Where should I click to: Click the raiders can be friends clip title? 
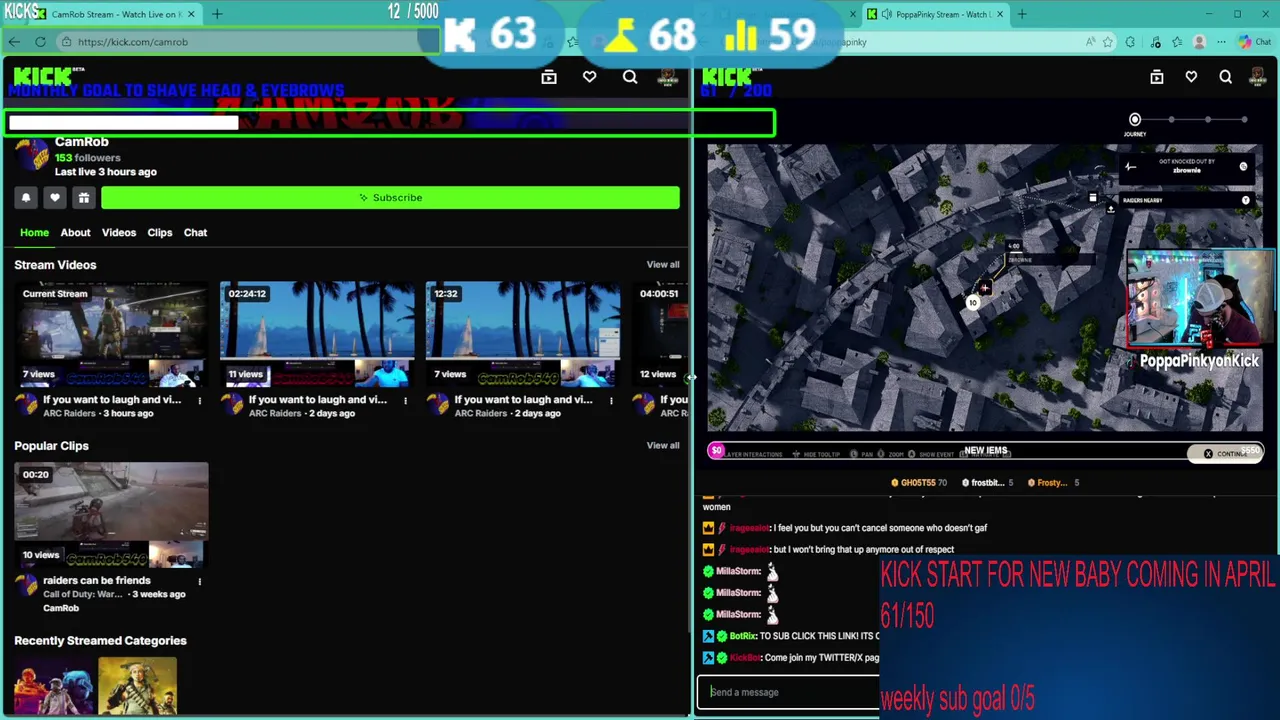pyautogui.click(x=97, y=580)
